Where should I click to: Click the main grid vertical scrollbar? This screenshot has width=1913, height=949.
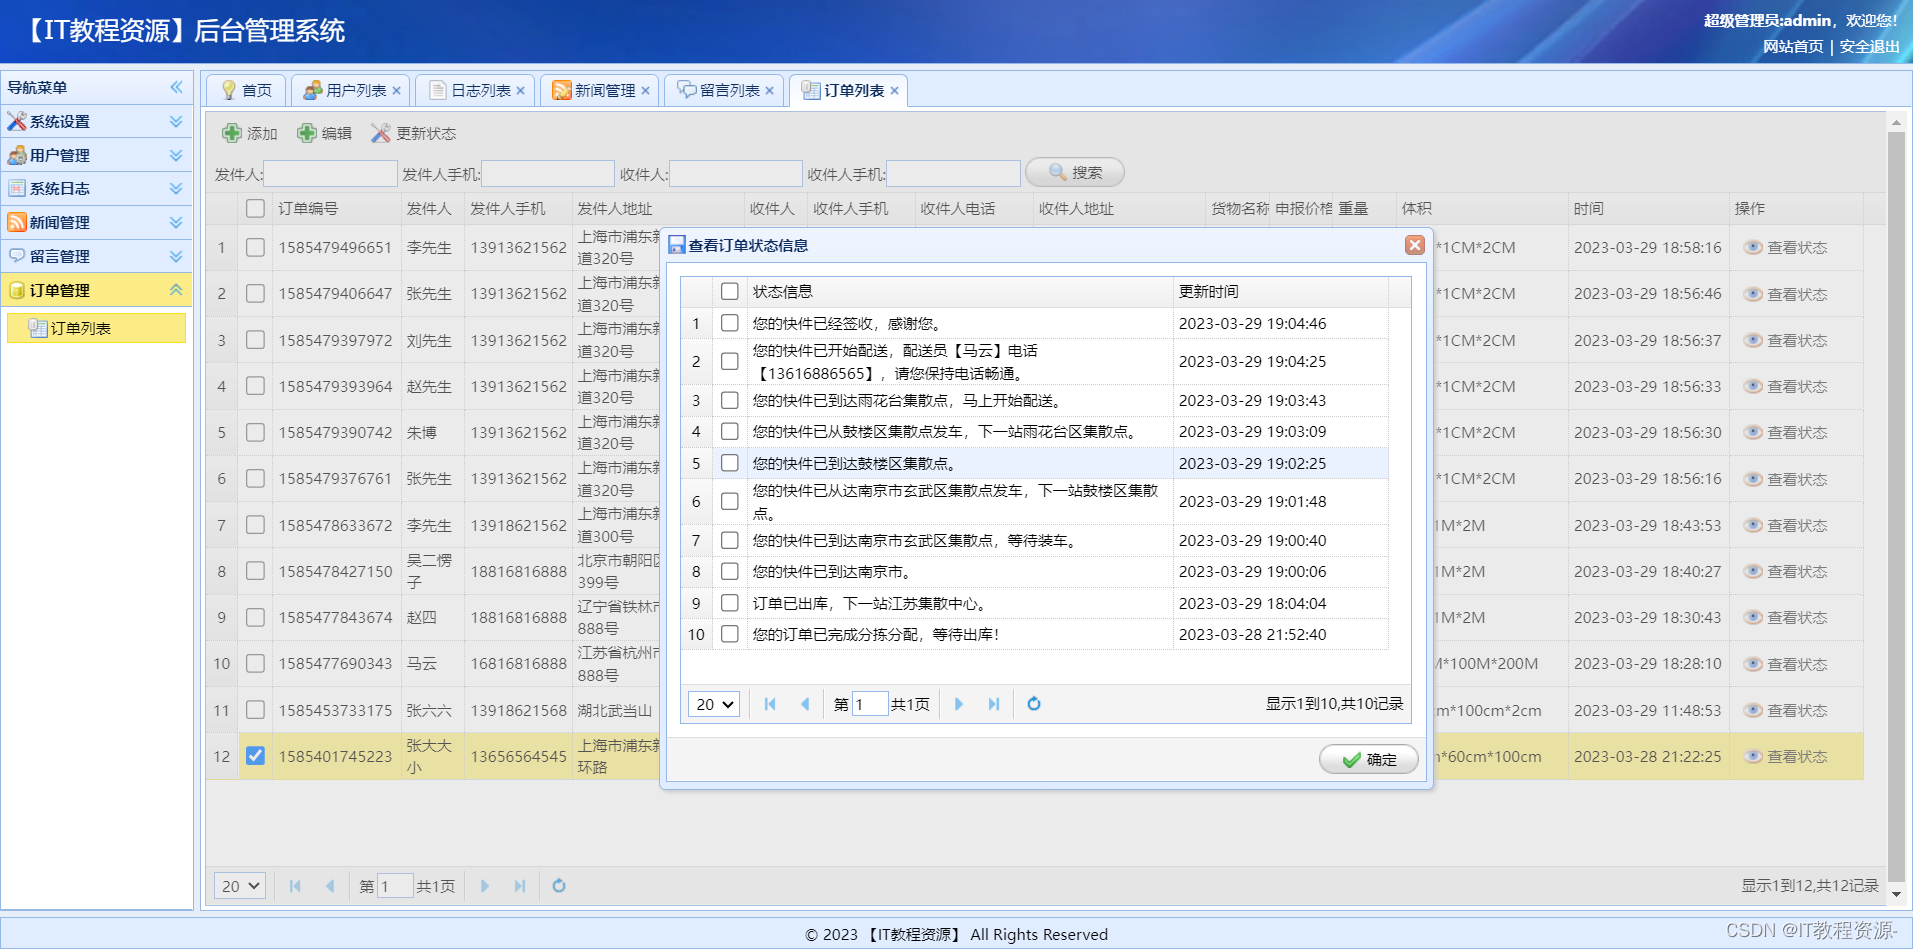pyautogui.click(x=1896, y=509)
